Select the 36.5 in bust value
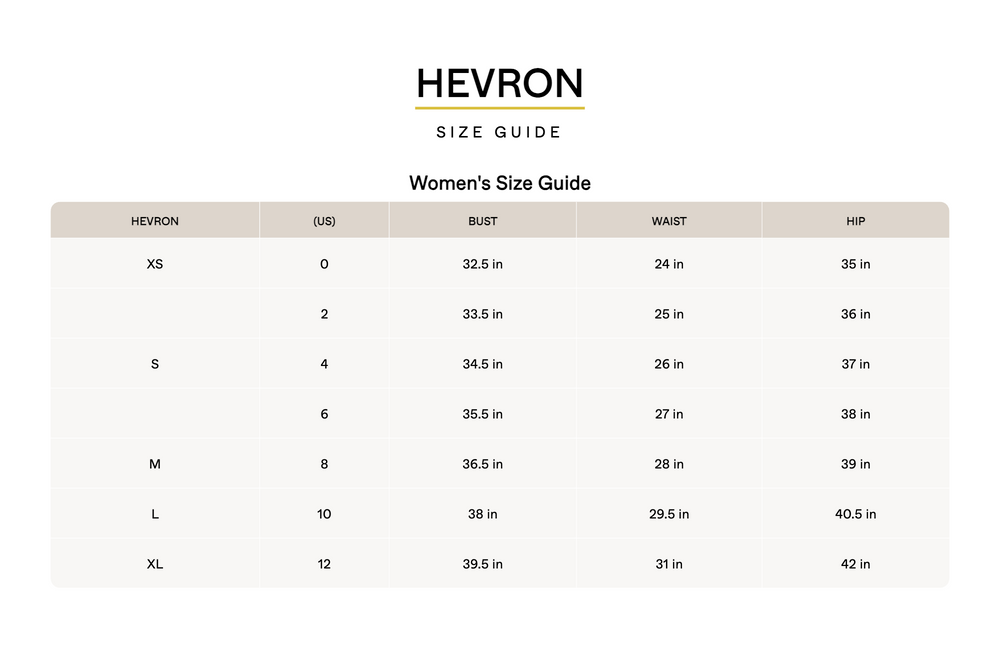This screenshot has height=654, width=1000. click(x=482, y=464)
